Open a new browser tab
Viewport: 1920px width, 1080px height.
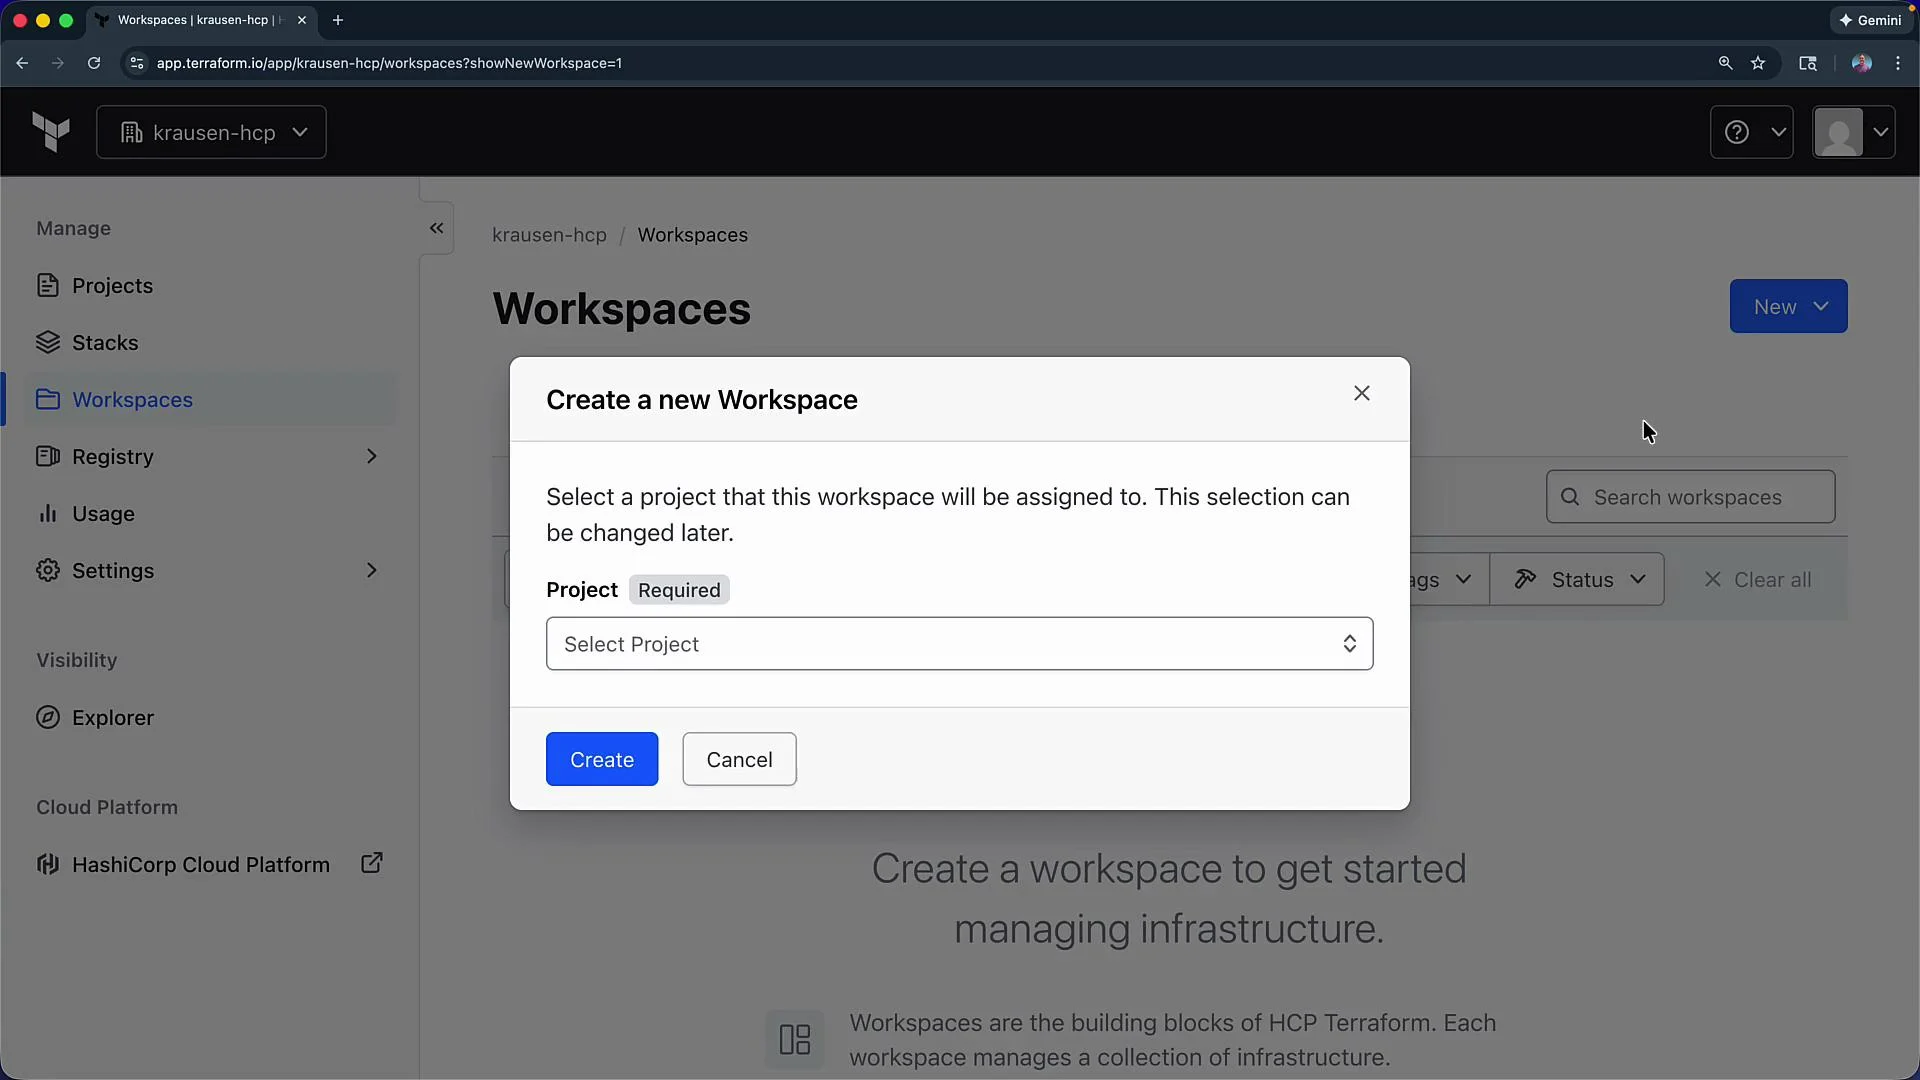click(338, 20)
